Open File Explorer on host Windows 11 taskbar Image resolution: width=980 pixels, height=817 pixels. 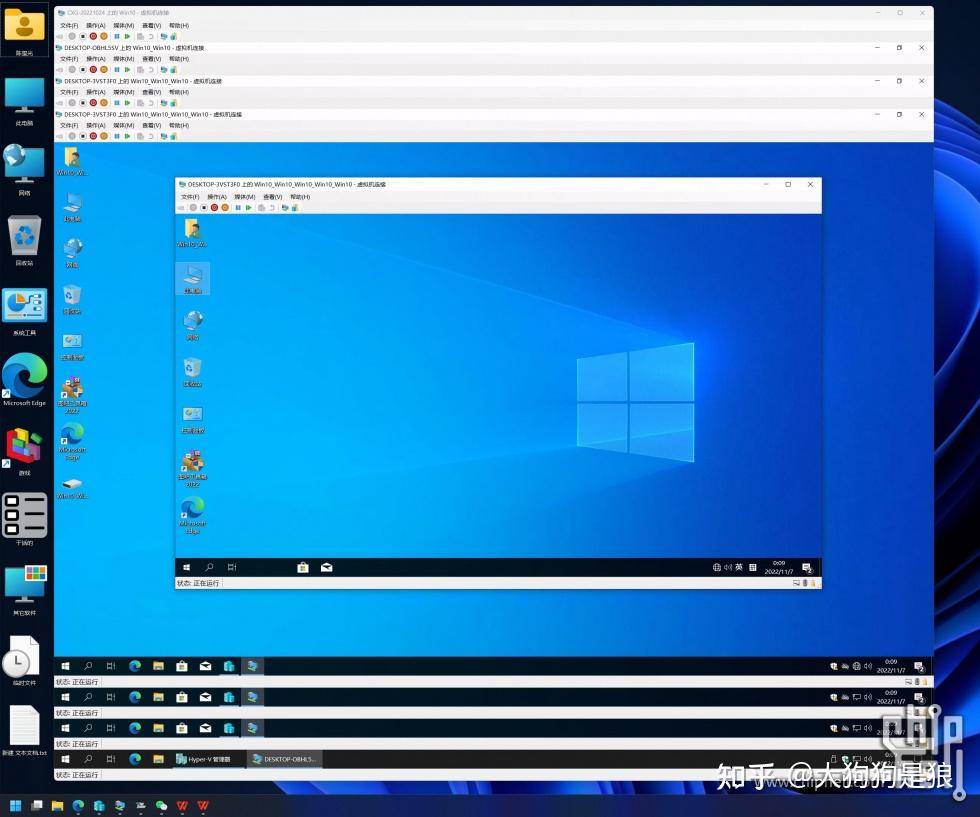(x=58, y=806)
